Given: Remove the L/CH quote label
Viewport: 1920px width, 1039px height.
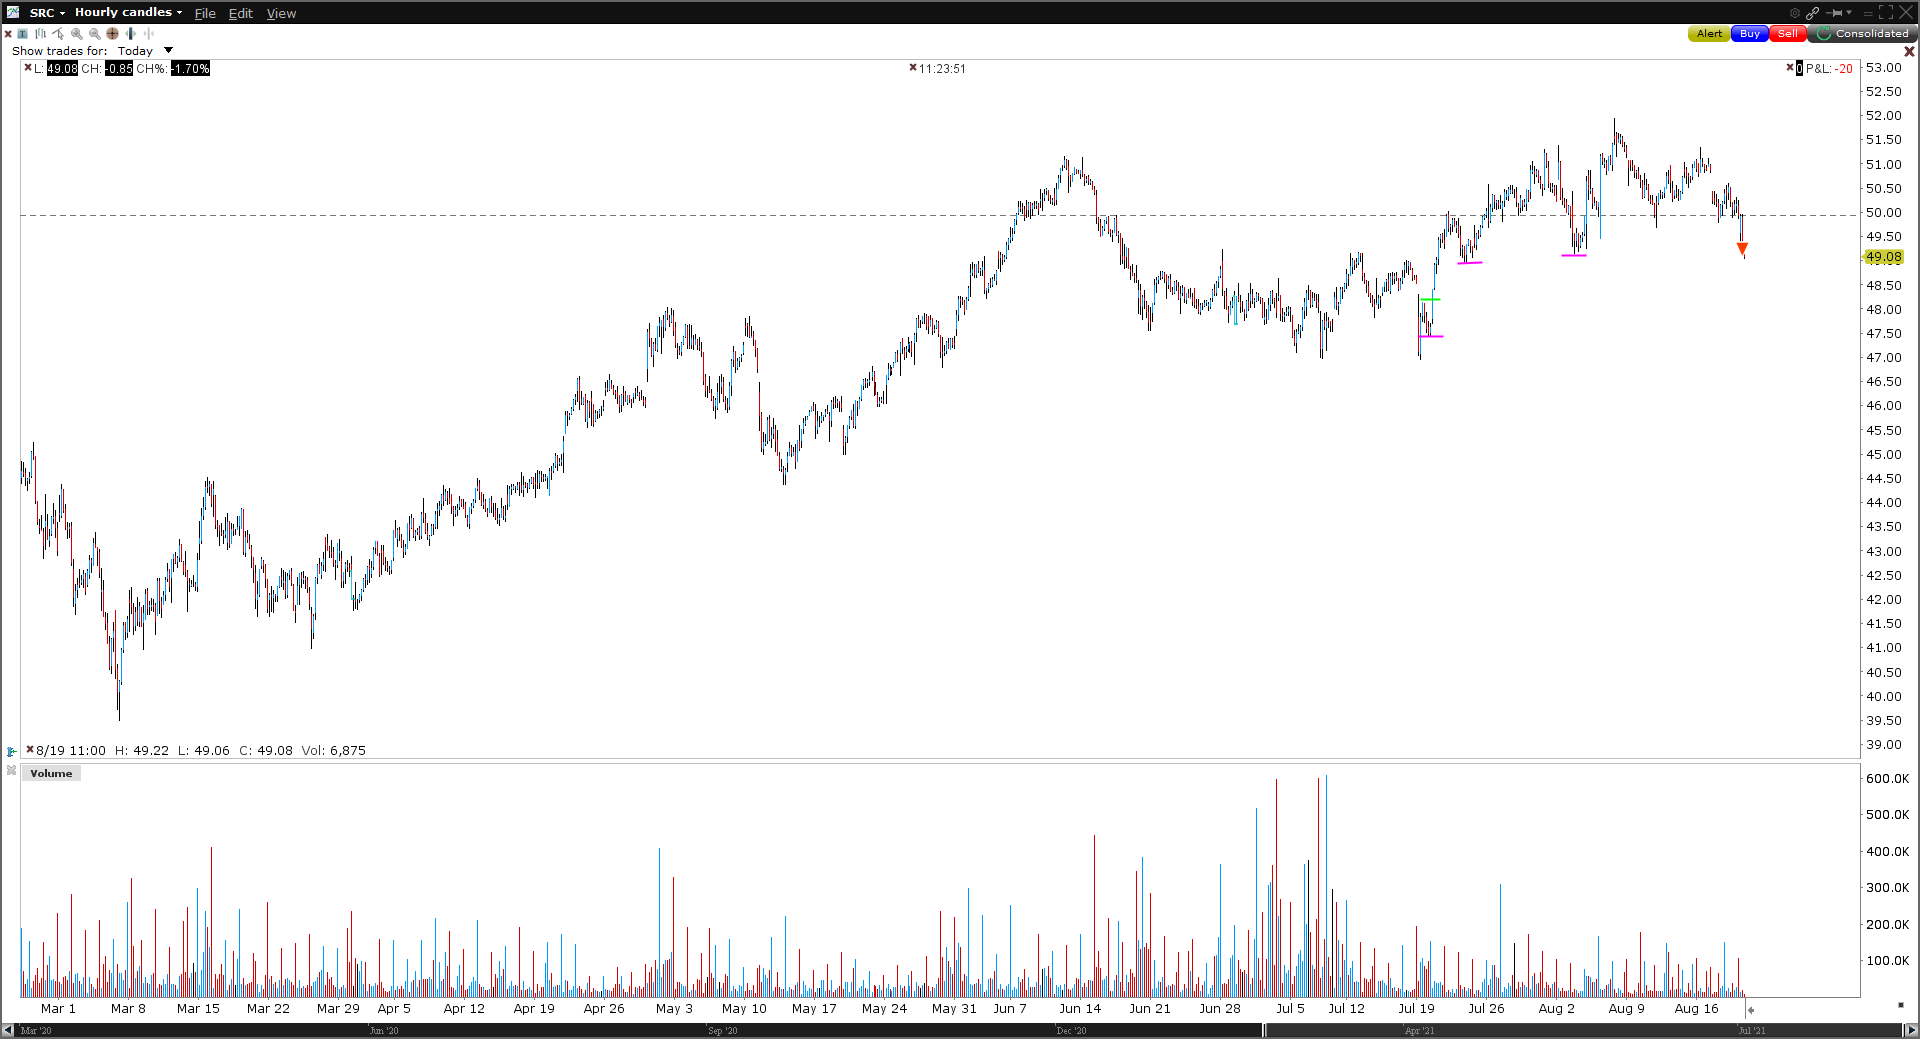Looking at the screenshot, I should pyautogui.click(x=28, y=68).
